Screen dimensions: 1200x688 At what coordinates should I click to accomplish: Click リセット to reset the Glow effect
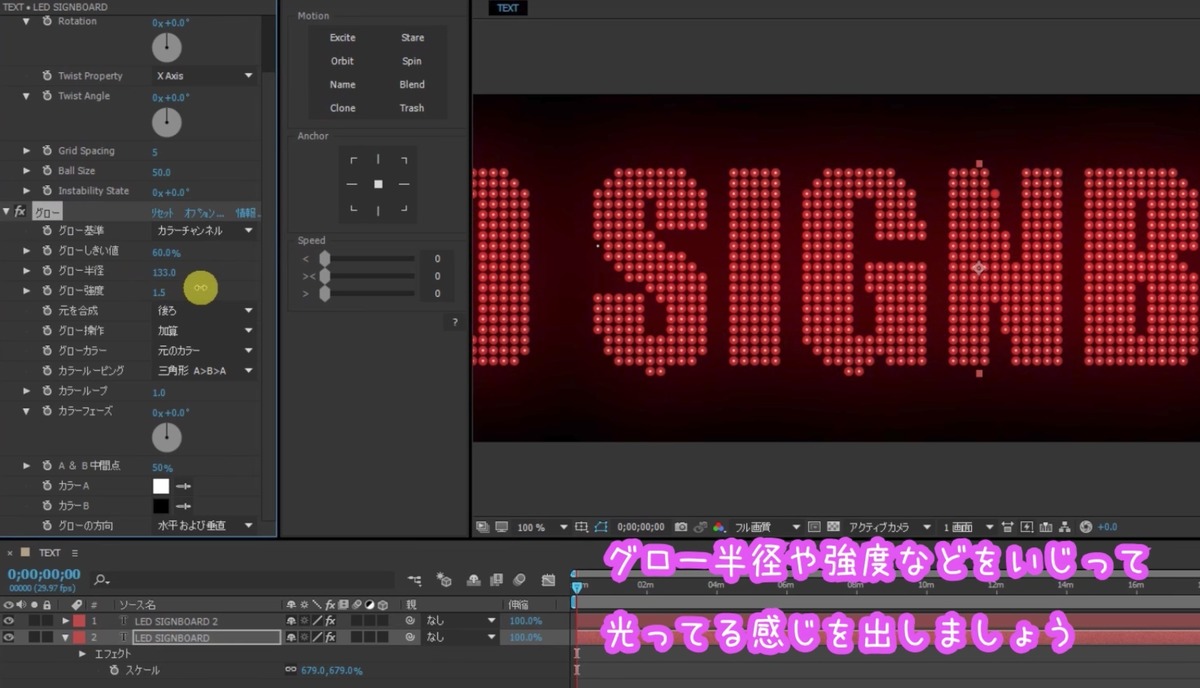(163, 212)
